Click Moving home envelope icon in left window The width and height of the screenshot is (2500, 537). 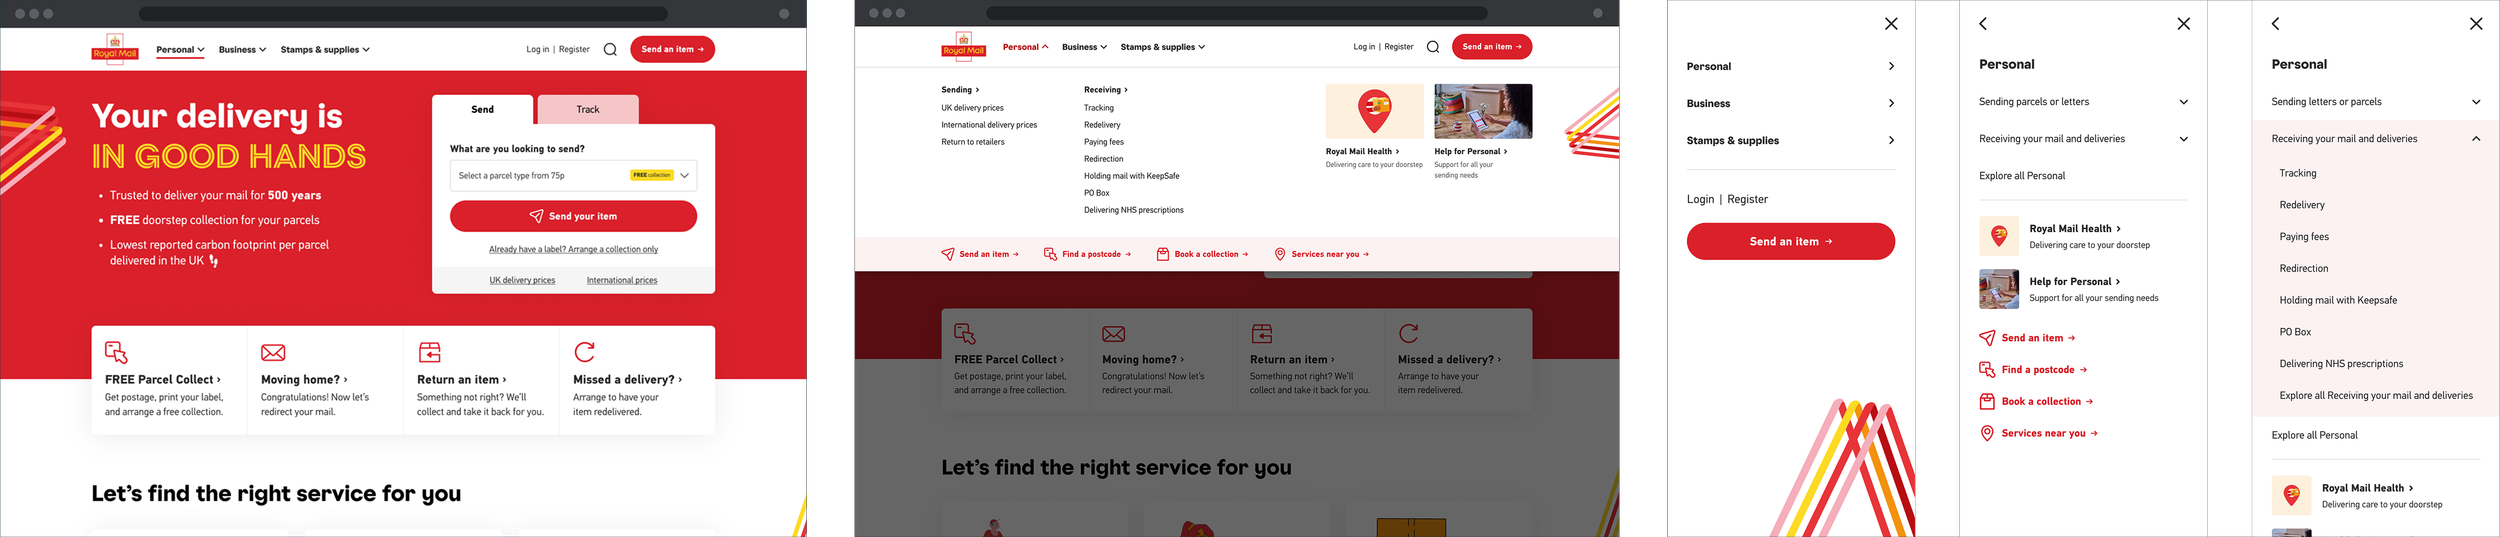(x=273, y=352)
